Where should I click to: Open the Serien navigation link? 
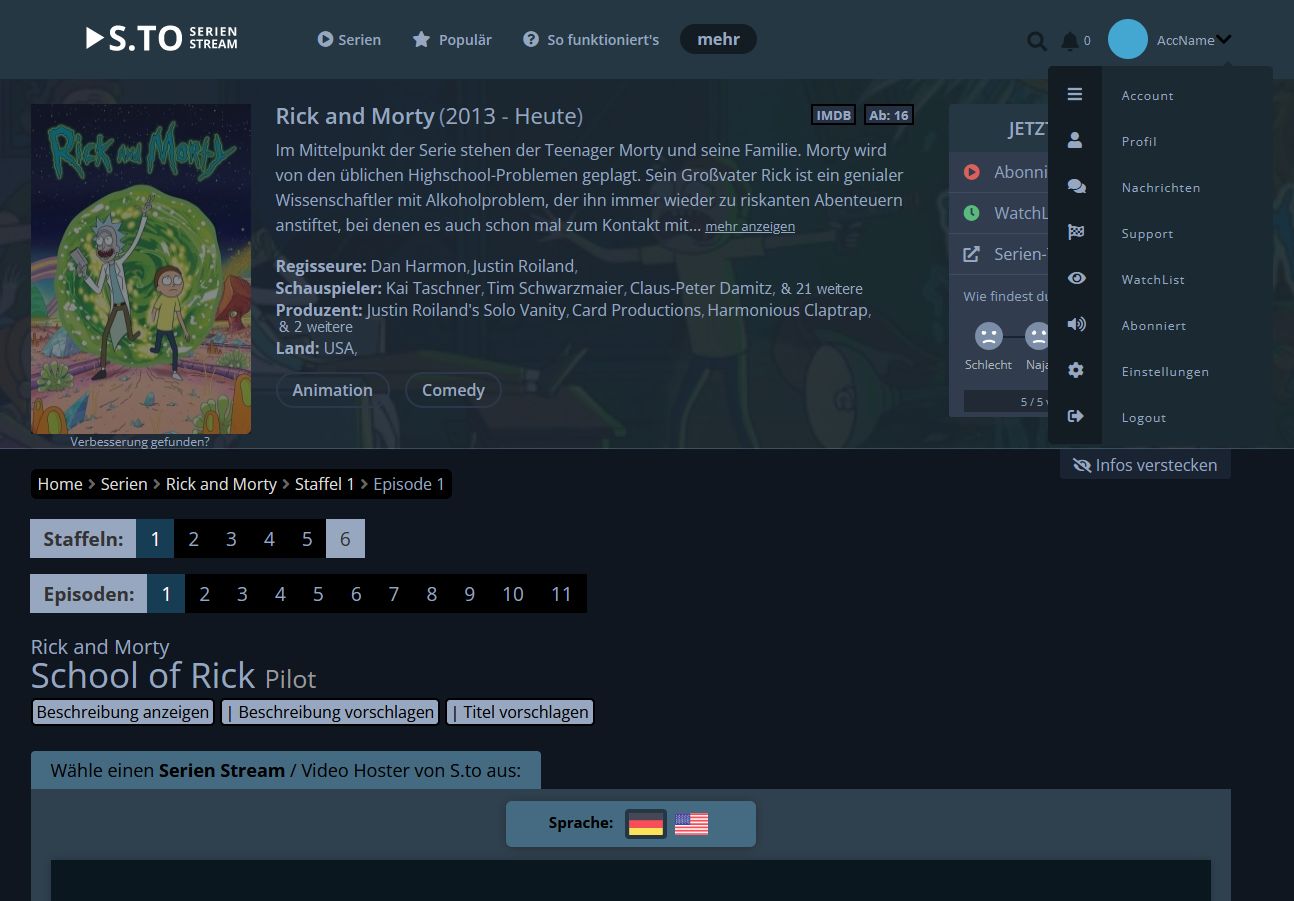(x=349, y=40)
